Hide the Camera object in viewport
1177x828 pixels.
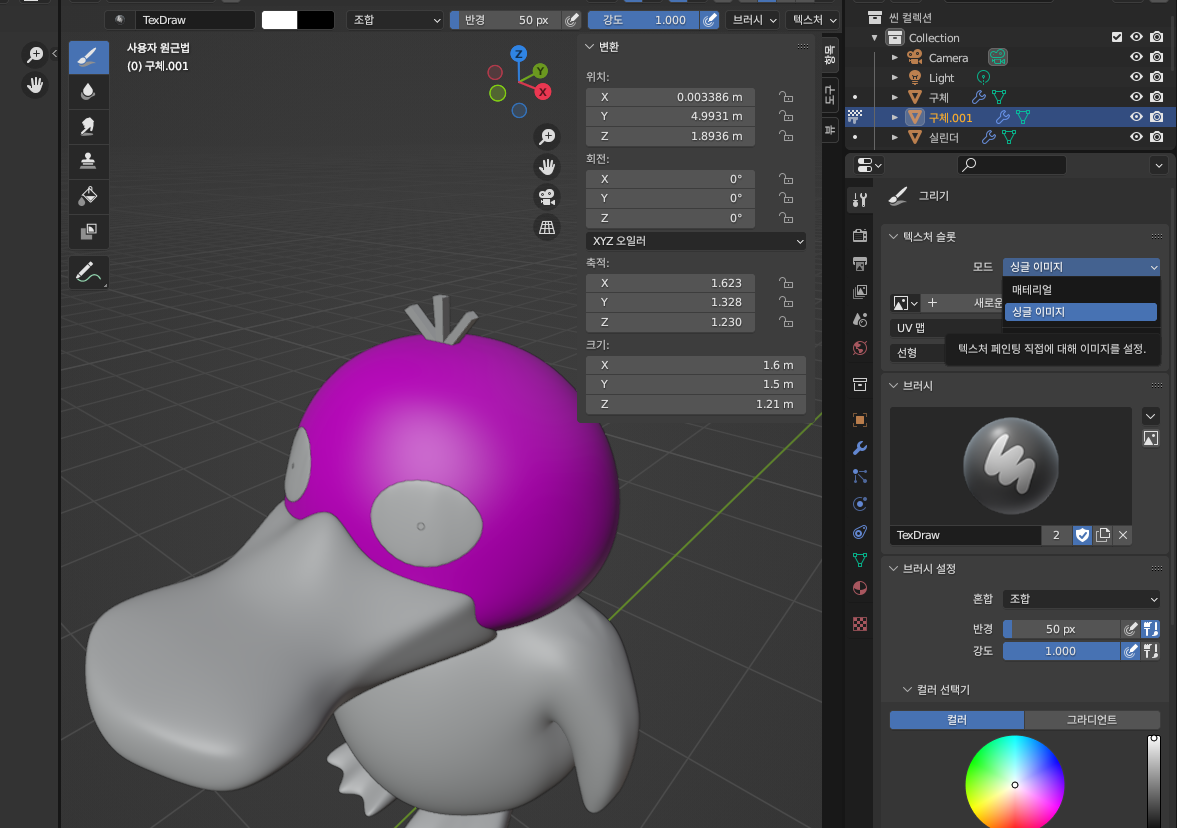(x=1136, y=57)
